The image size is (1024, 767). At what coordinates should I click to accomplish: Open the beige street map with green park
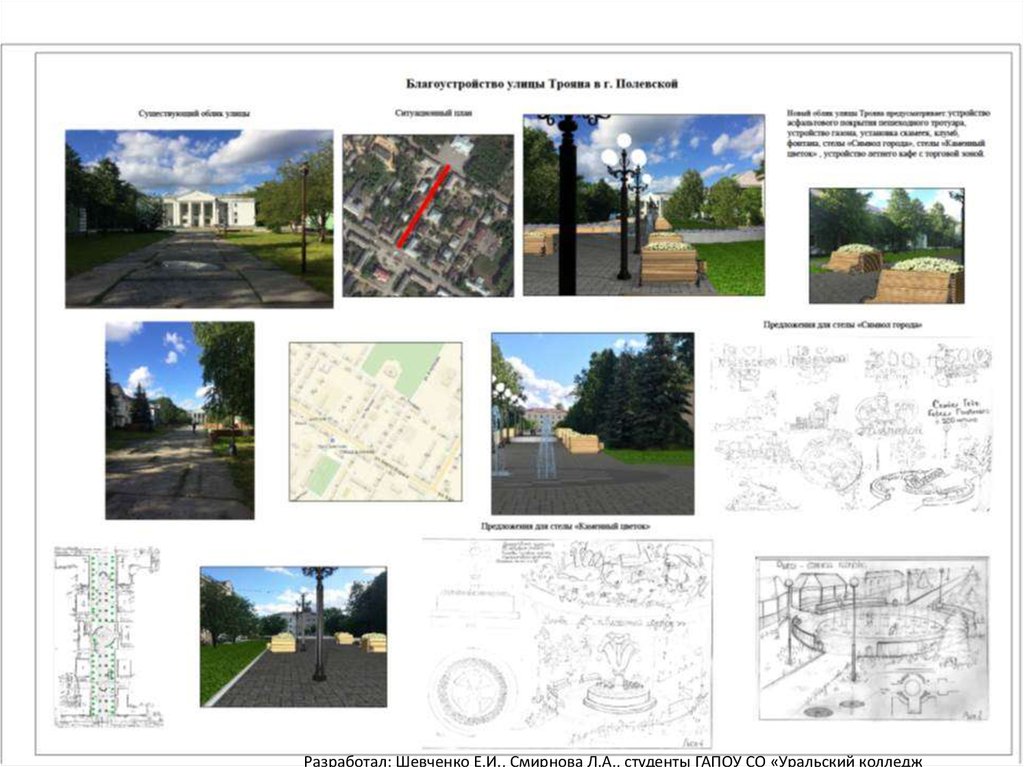(x=376, y=421)
